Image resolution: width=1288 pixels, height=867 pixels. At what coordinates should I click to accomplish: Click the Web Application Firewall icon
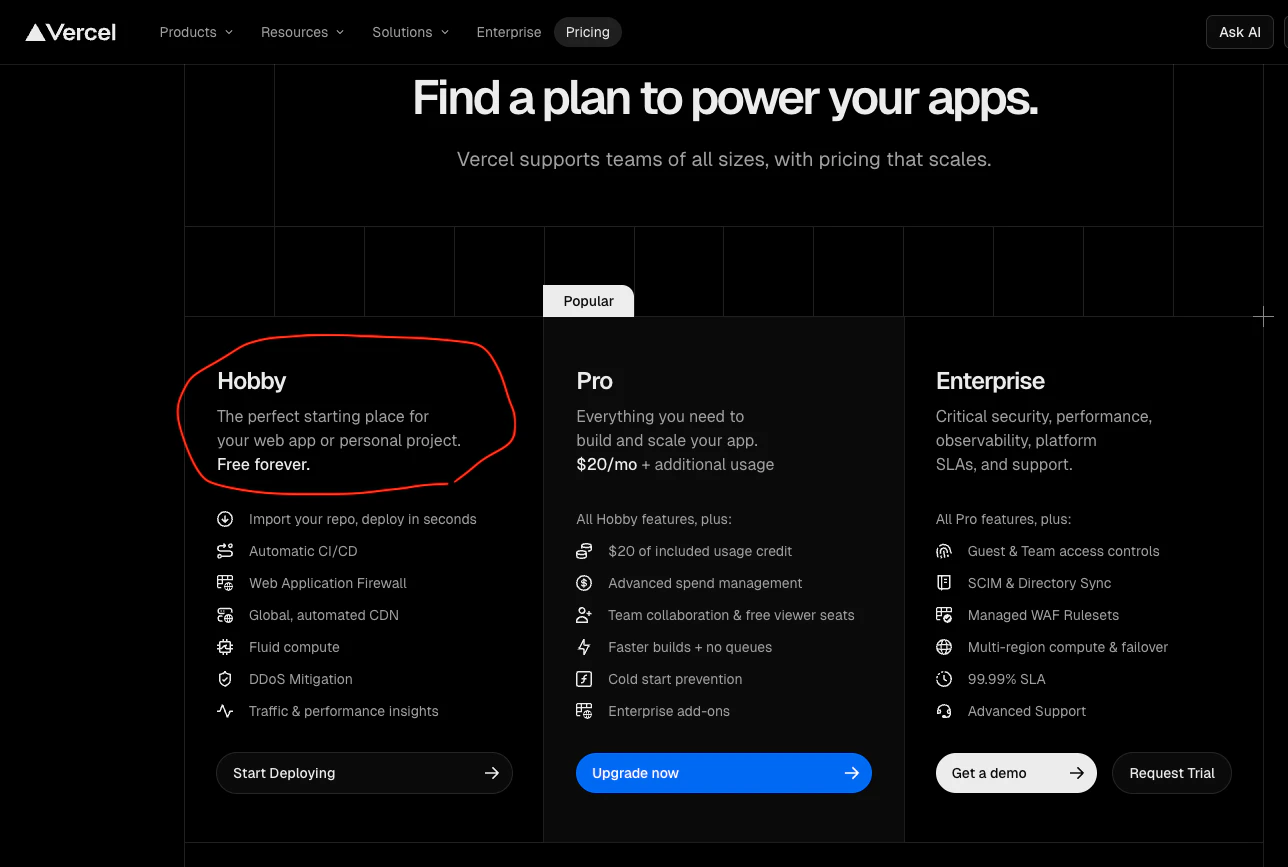click(x=225, y=583)
